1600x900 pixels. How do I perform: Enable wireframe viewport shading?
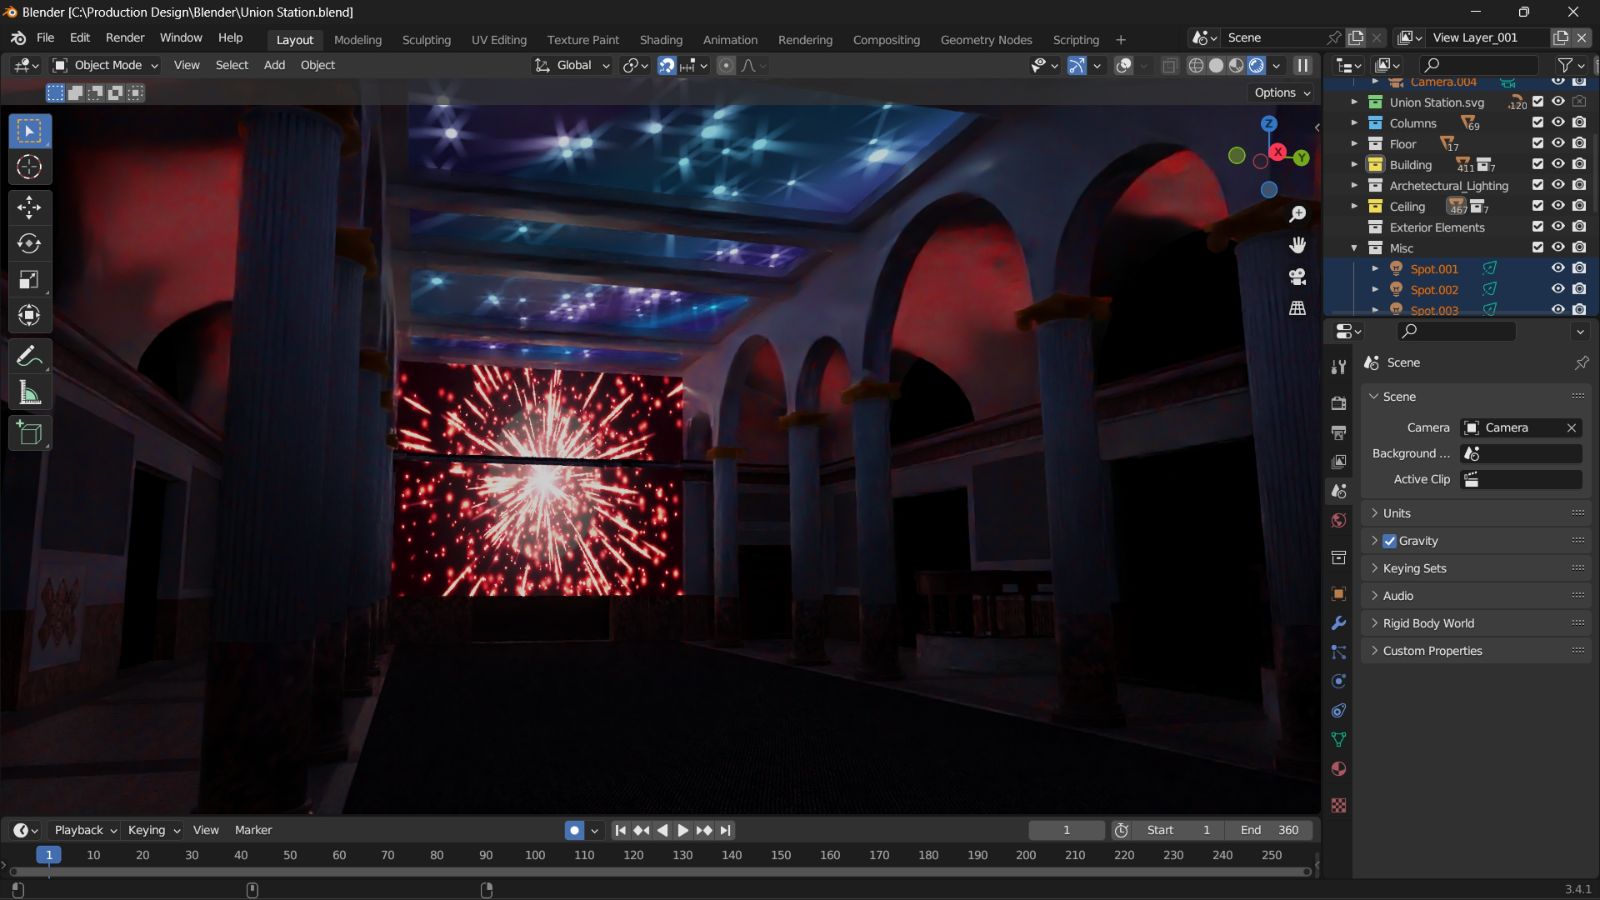tap(1195, 65)
